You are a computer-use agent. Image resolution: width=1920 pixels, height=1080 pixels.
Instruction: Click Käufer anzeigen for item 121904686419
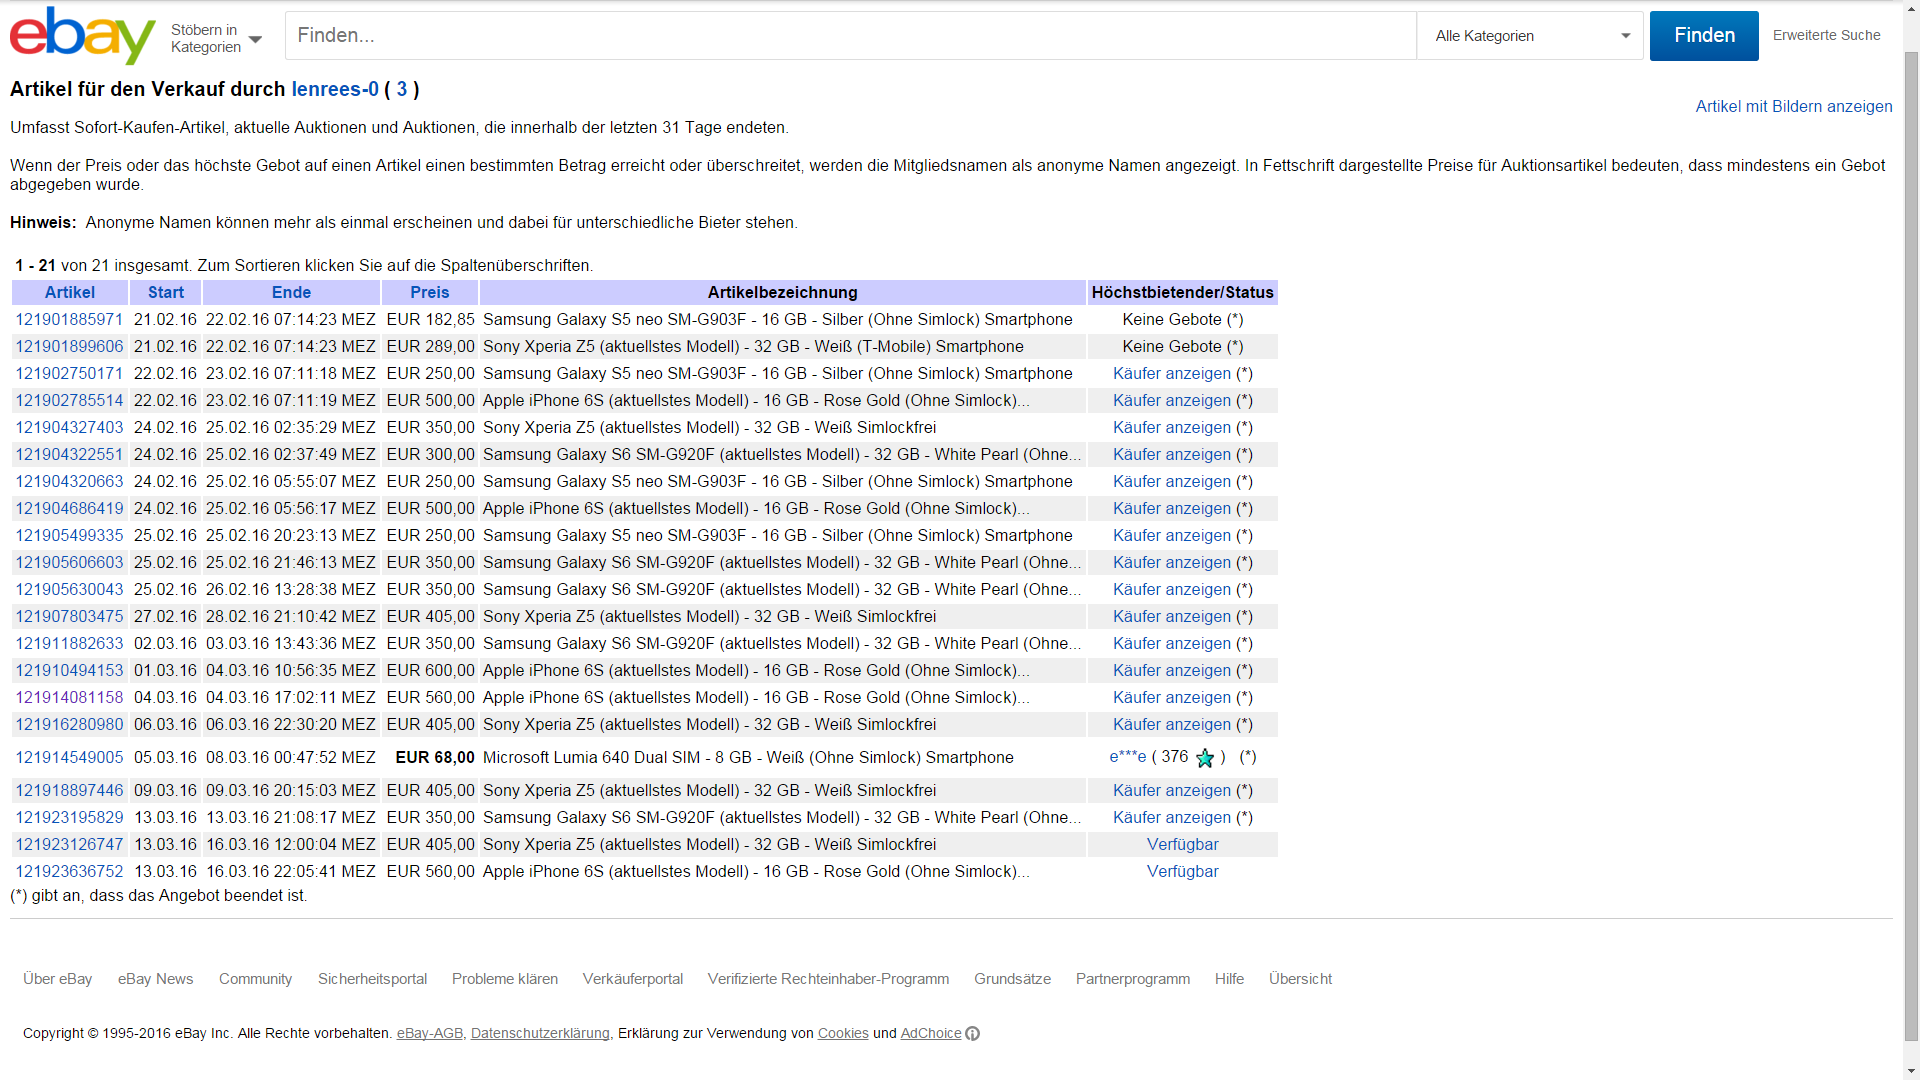(x=1172, y=508)
